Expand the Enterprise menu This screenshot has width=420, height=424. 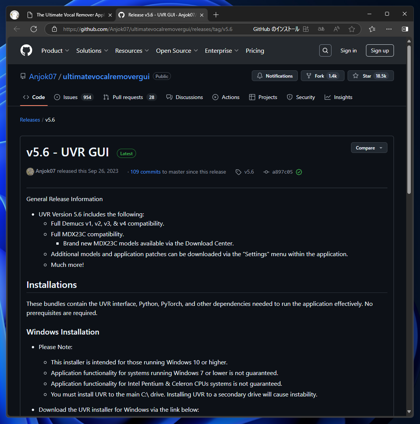(221, 51)
